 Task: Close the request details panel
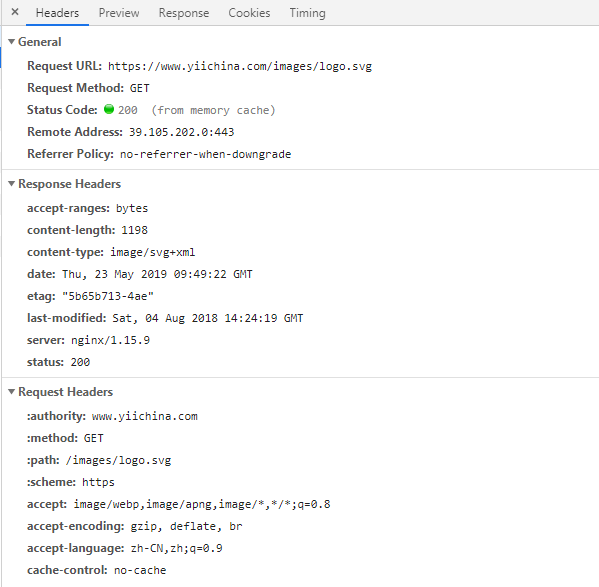pos(15,12)
